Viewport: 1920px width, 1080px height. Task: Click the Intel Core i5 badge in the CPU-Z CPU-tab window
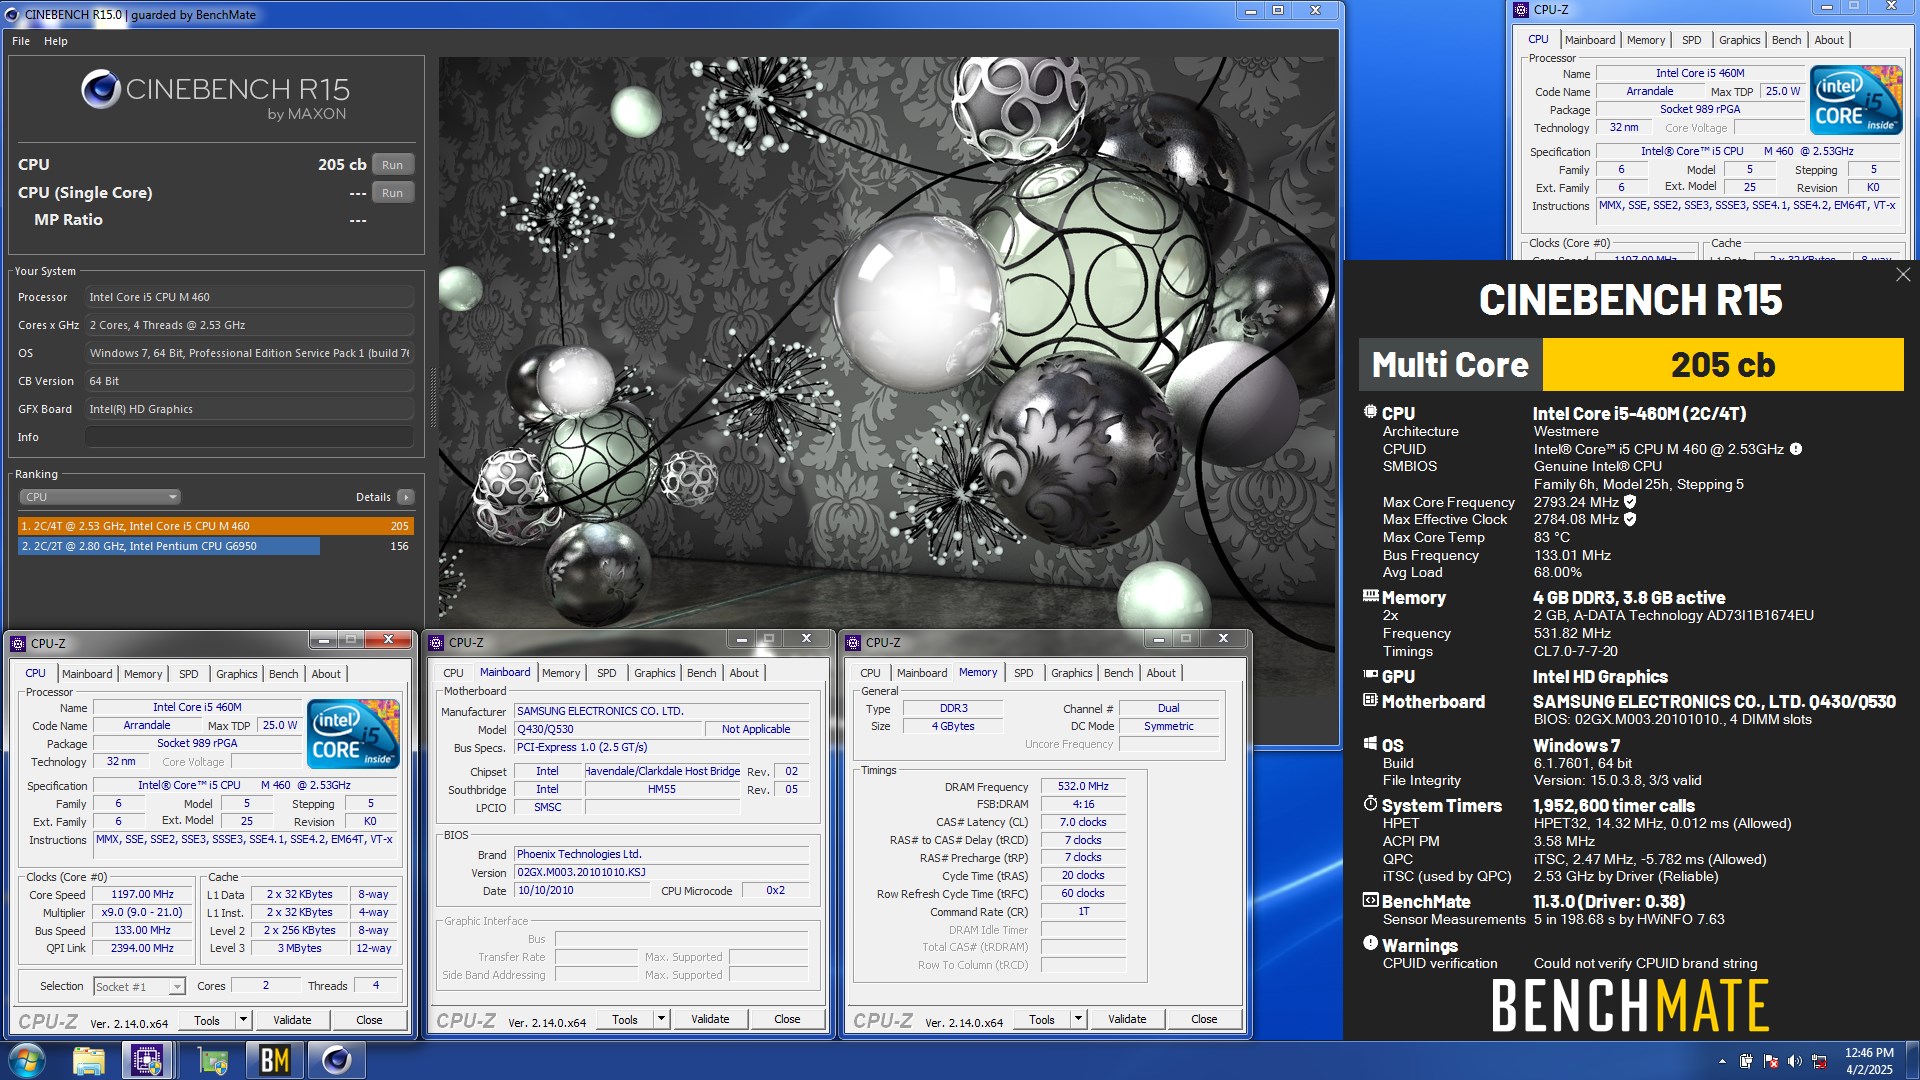(x=354, y=734)
